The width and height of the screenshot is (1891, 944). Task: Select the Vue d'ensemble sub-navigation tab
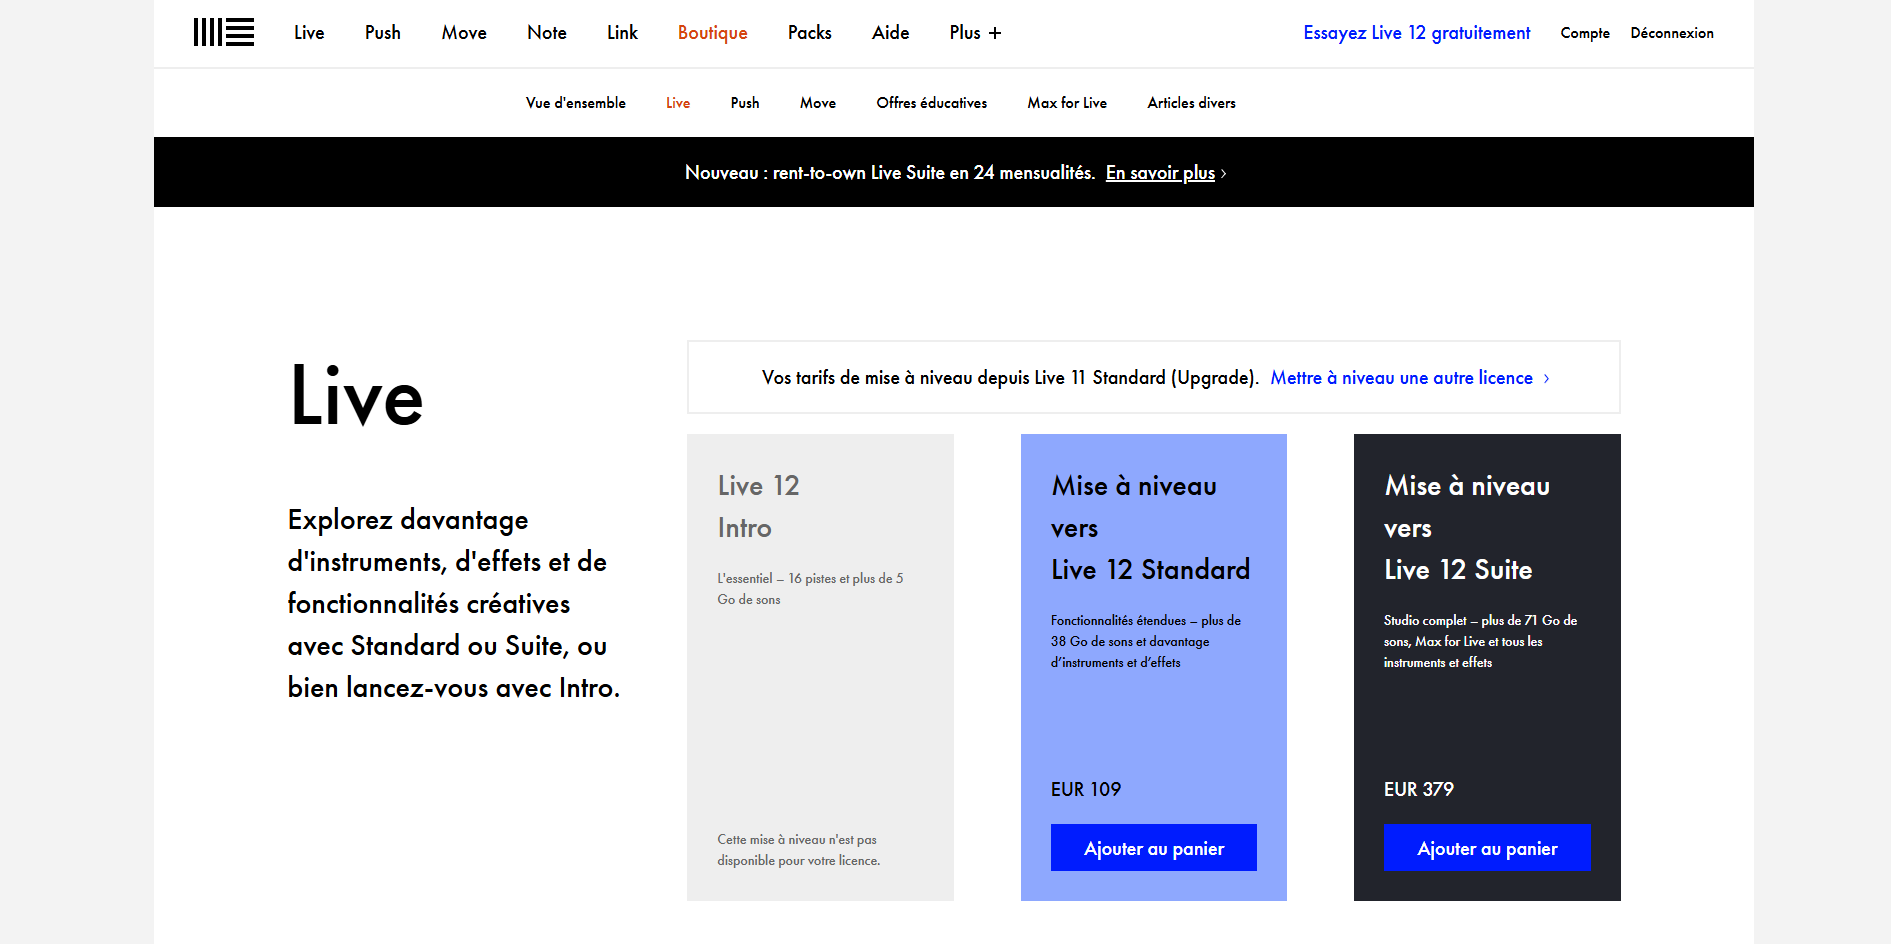[576, 103]
